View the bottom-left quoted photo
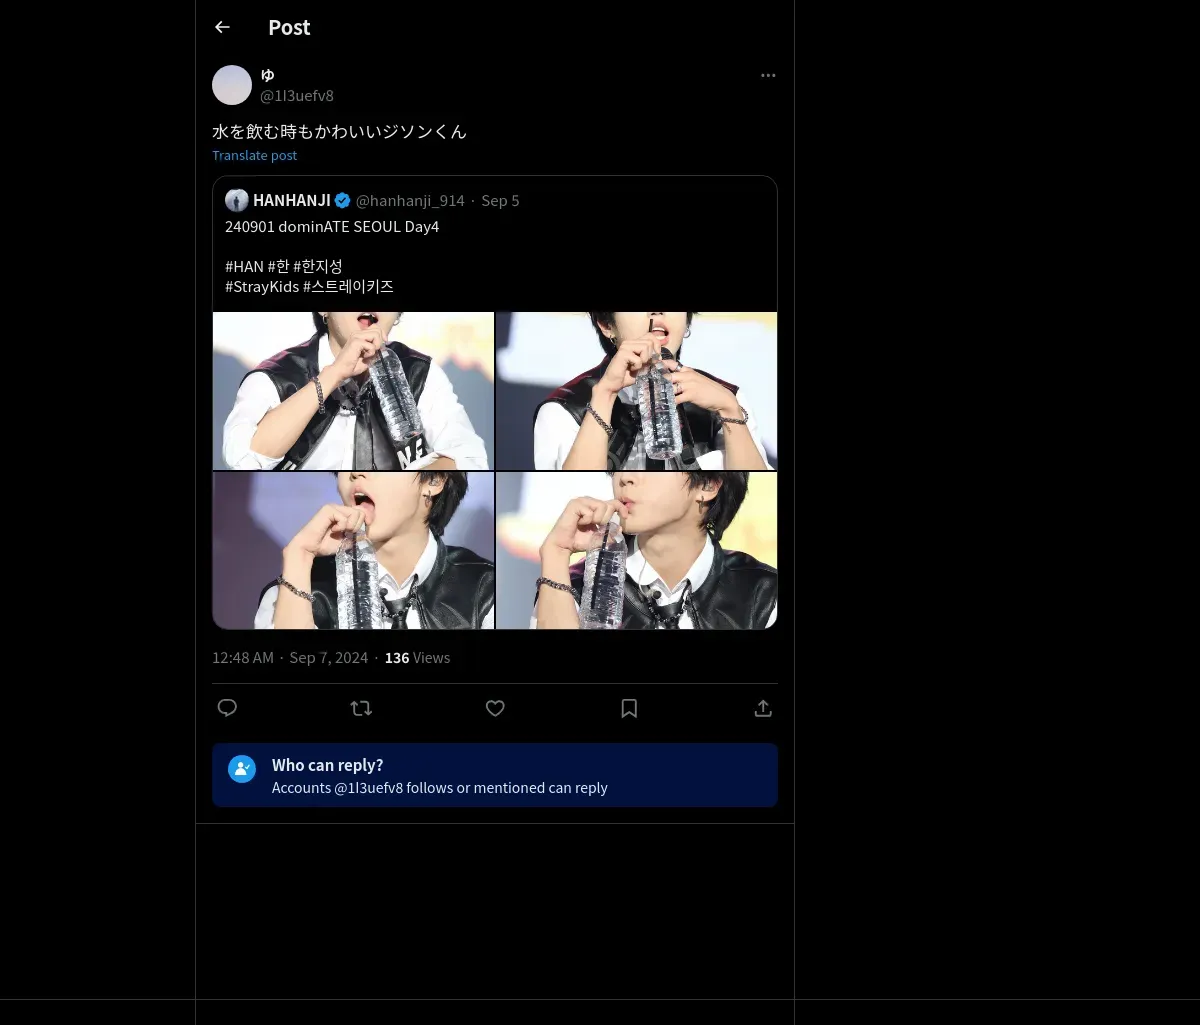The height and width of the screenshot is (1025, 1200). coord(353,550)
